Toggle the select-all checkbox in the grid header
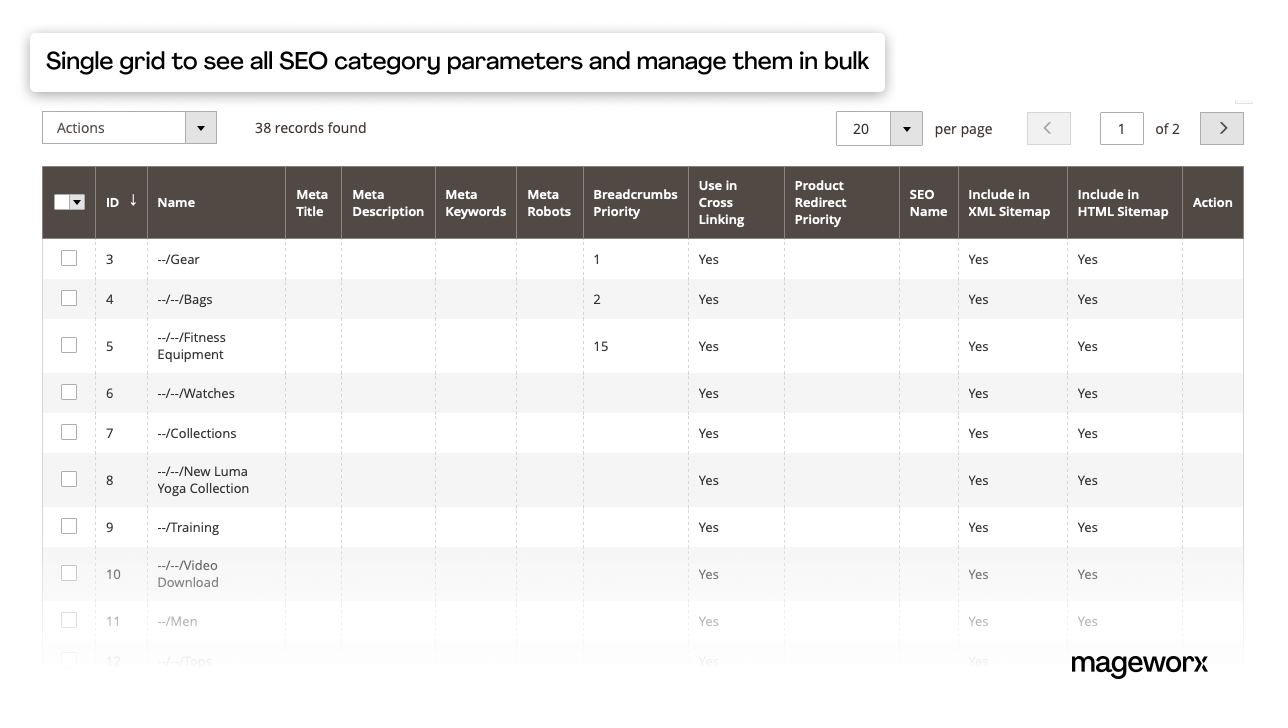This screenshot has height=728, width=1288. [x=62, y=201]
